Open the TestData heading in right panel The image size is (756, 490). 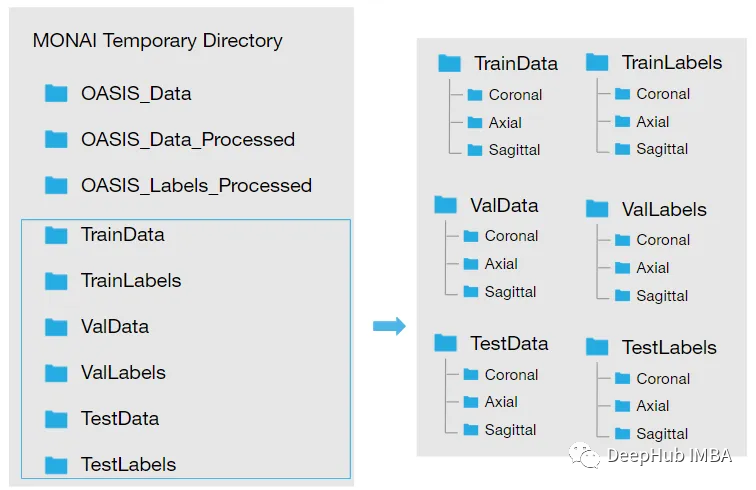[x=509, y=344]
